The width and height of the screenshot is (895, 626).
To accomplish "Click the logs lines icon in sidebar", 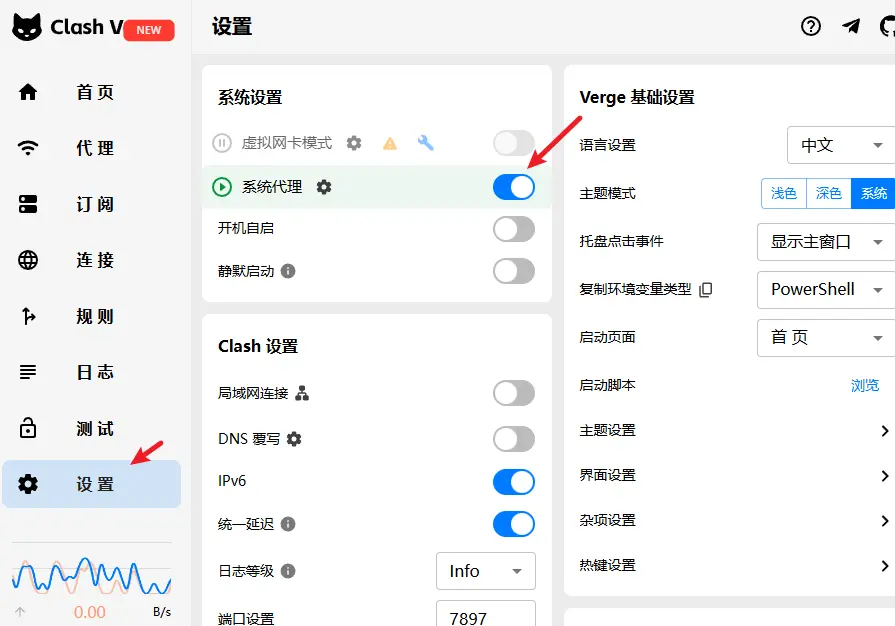I will point(28,372).
